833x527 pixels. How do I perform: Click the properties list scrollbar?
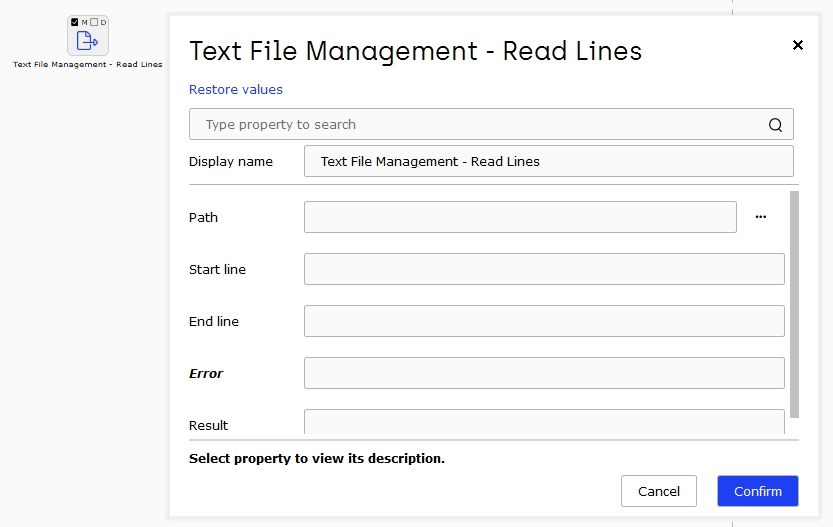[x=794, y=304]
